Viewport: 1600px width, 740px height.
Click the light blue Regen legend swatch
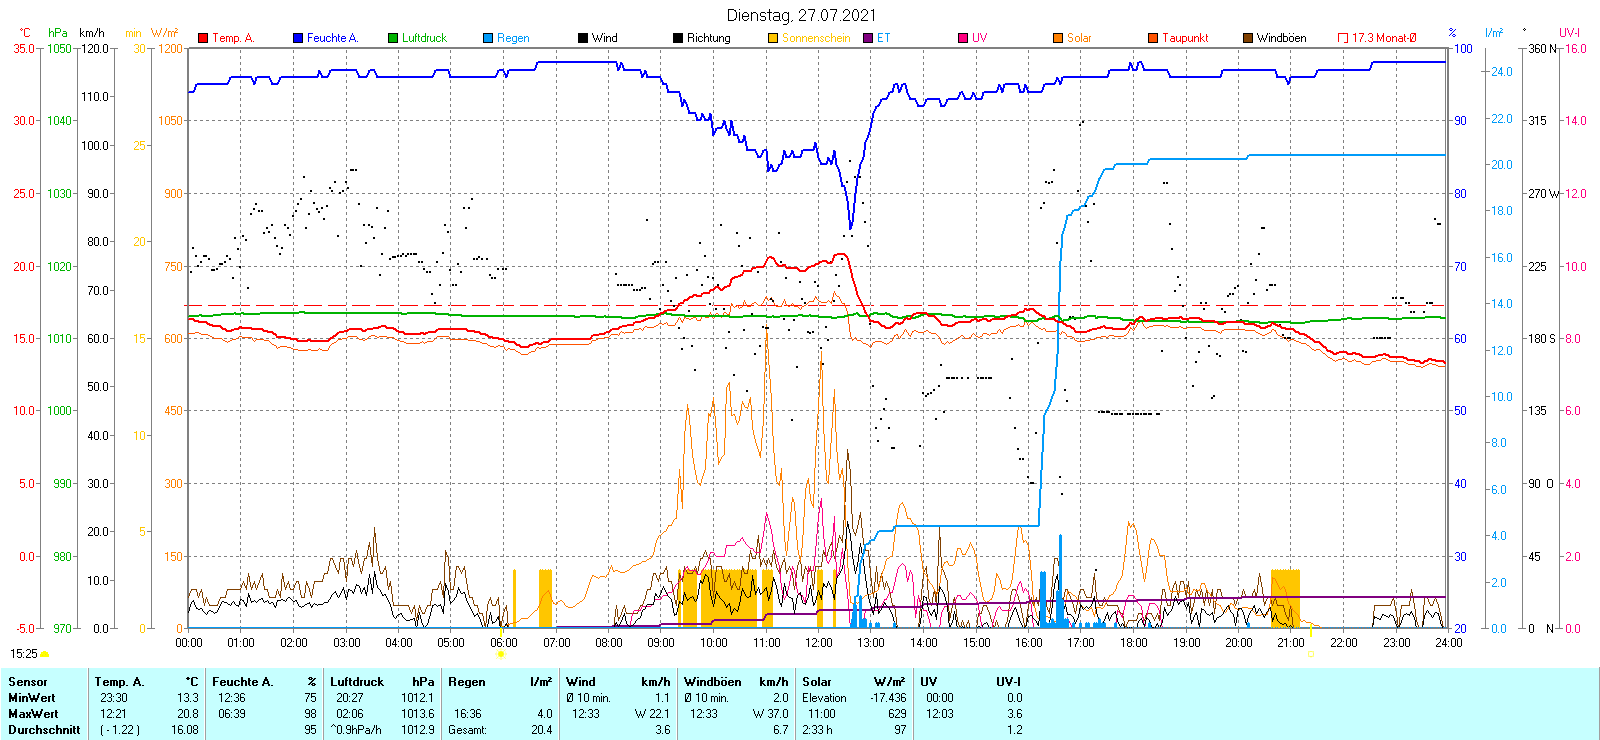pos(488,38)
